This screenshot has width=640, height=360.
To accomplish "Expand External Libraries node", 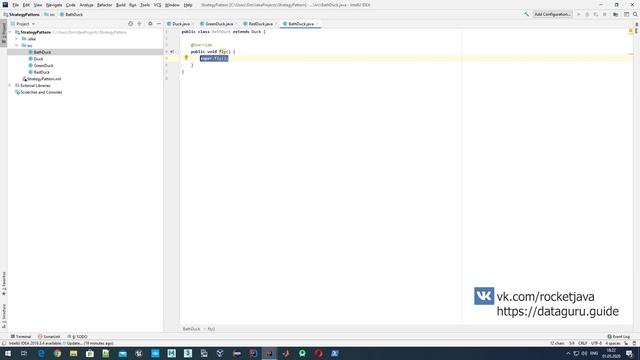I will point(11,86).
